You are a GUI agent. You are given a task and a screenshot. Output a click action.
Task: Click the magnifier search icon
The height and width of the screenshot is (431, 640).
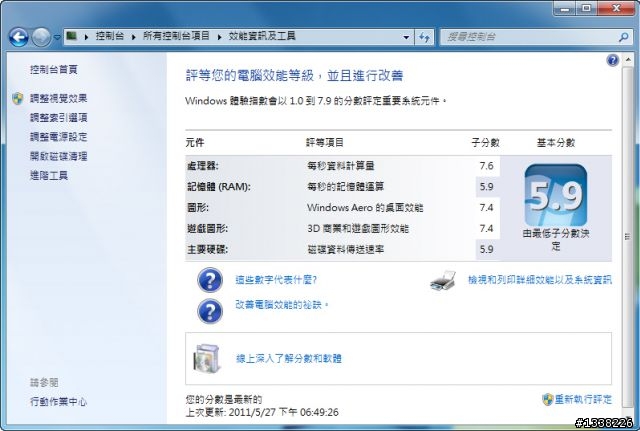click(x=623, y=37)
